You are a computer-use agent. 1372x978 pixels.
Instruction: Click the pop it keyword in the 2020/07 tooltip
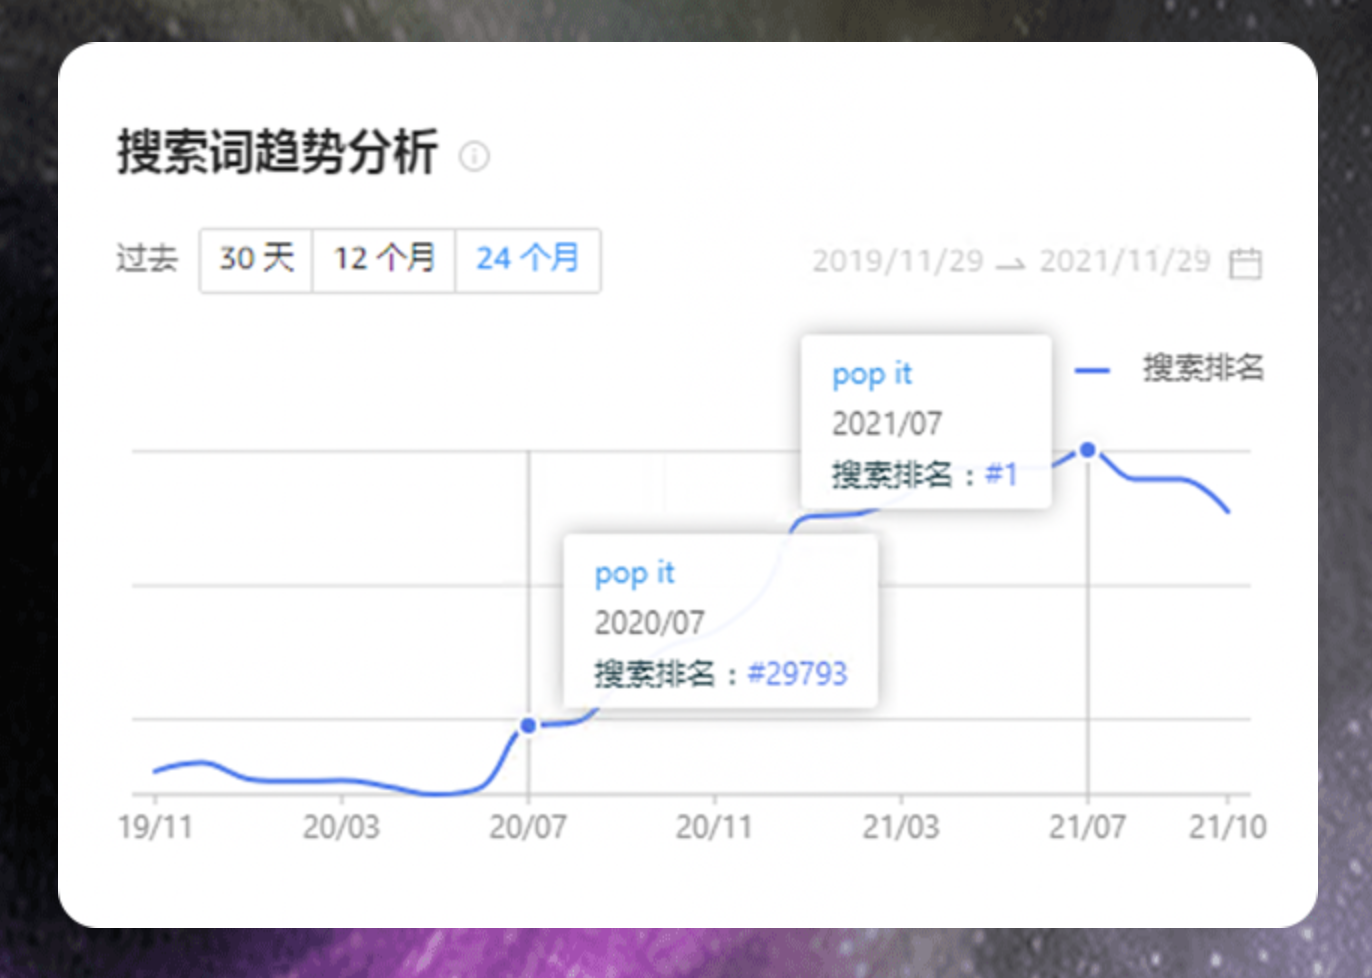(634, 573)
